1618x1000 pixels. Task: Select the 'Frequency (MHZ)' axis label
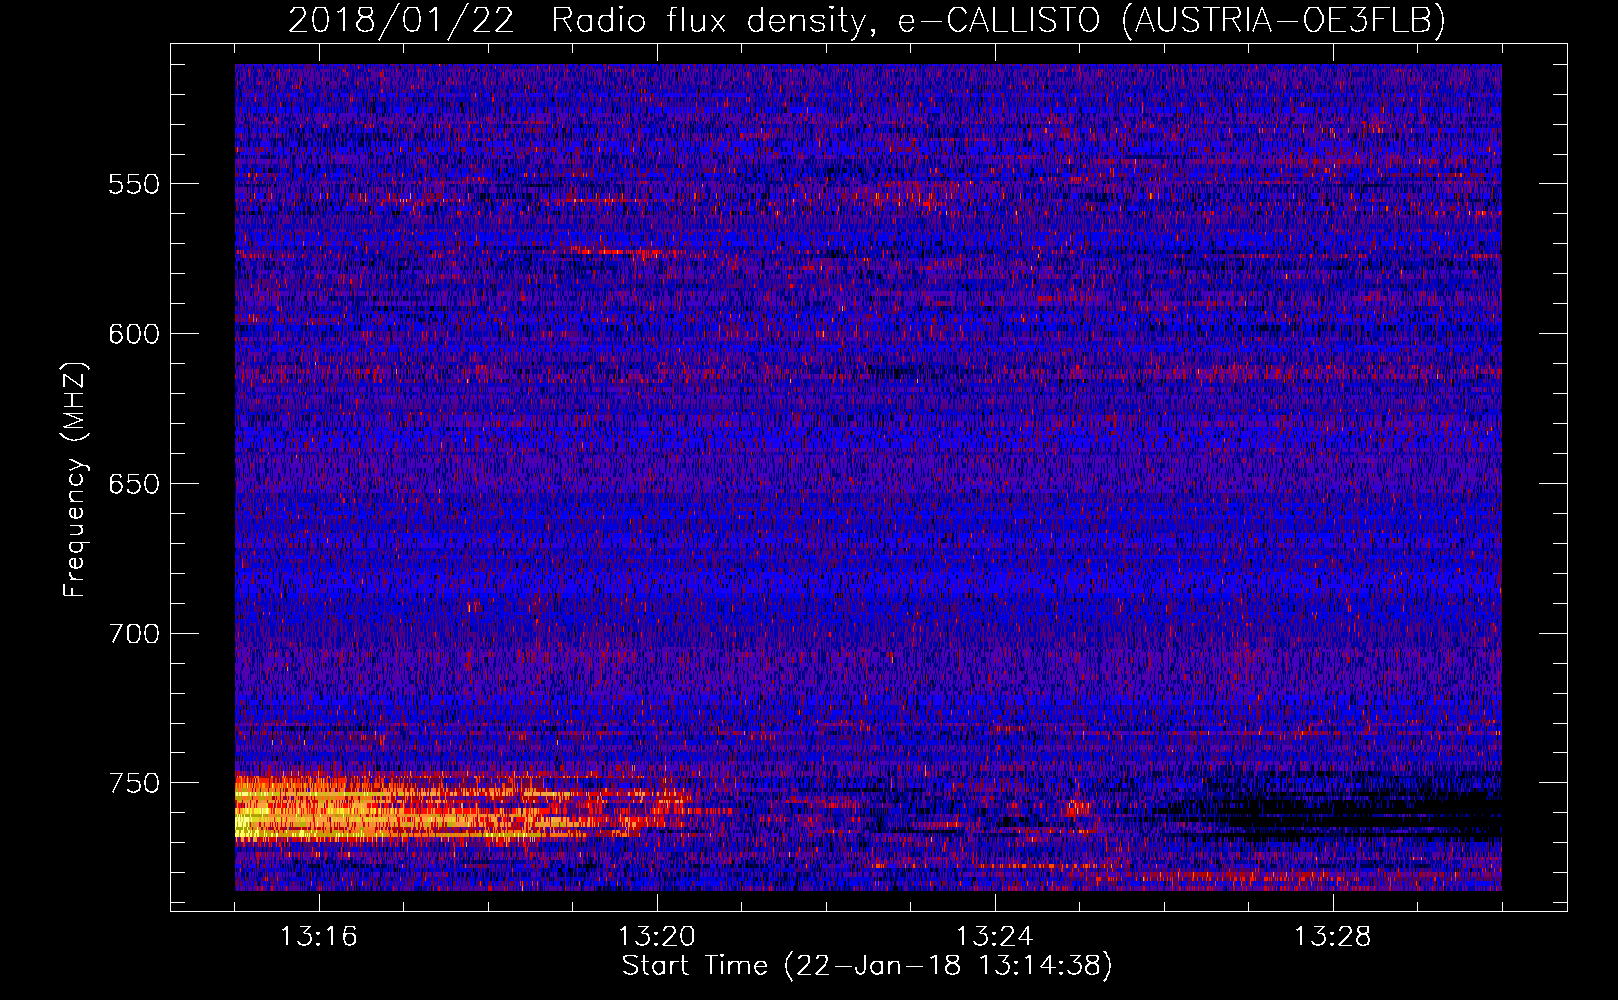75,480
